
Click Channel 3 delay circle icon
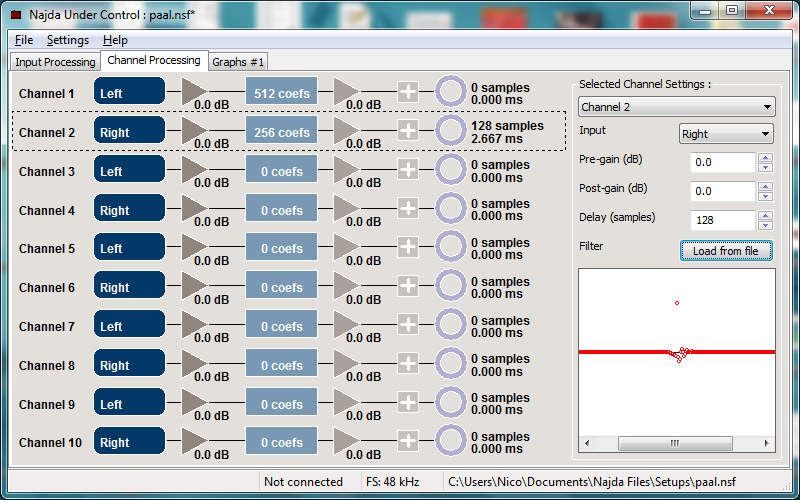click(x=451, y=169)
